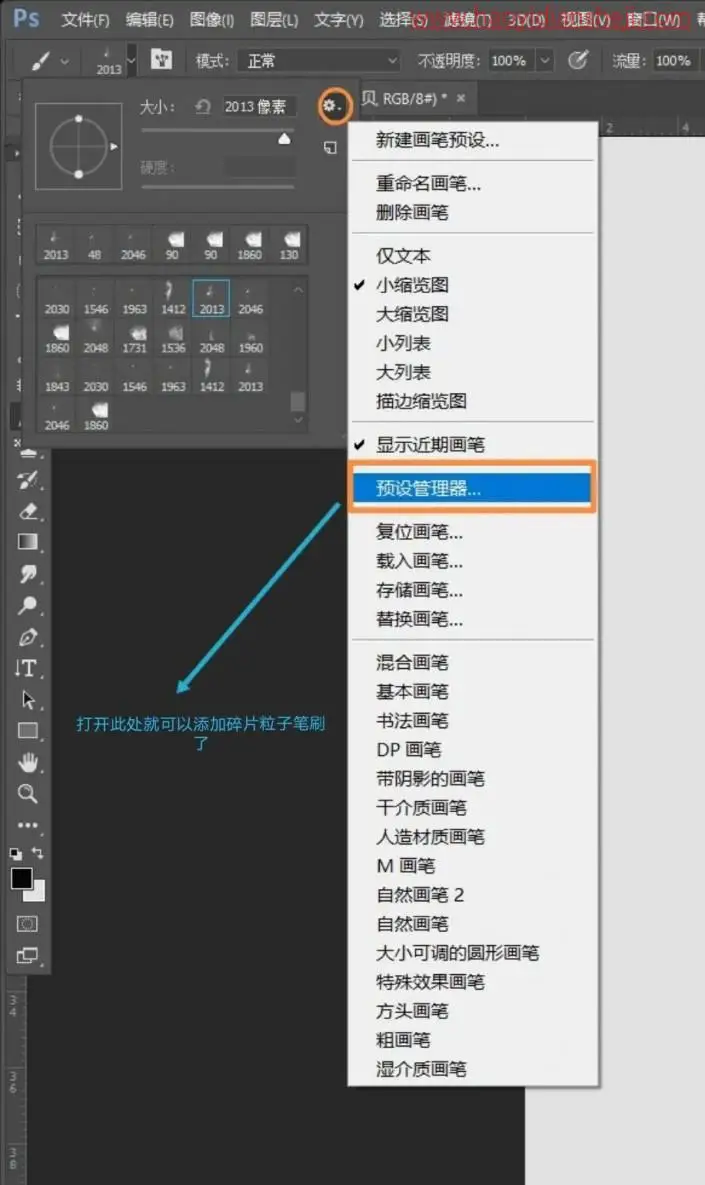Select the Dodge tool
The height and width of the screenshot is (1185, 705).
(x=28, y=605)
